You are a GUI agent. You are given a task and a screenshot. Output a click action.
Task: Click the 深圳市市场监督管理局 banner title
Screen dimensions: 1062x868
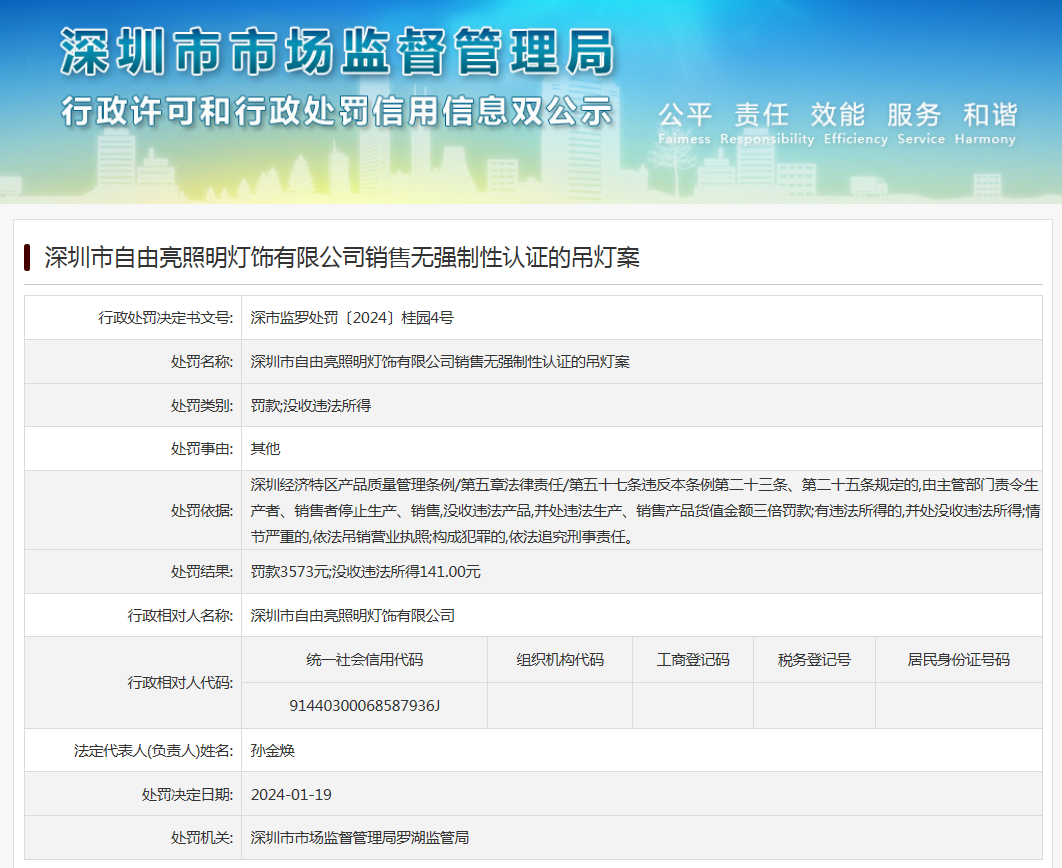coord(337,52)
